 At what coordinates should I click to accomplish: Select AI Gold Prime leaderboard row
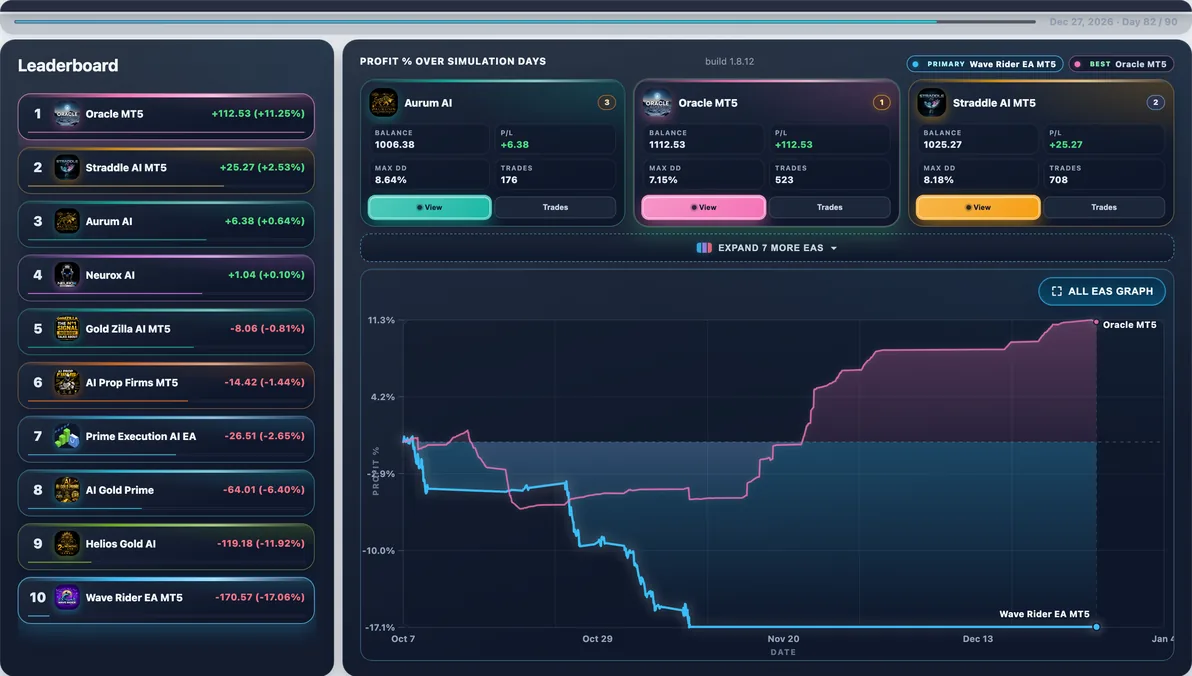166,493
